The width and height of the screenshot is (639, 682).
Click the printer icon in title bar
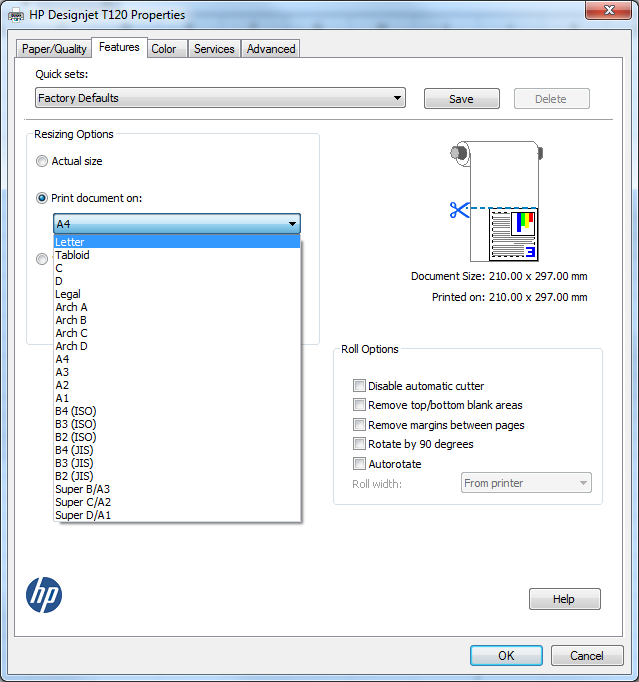[x=16, y=16]
